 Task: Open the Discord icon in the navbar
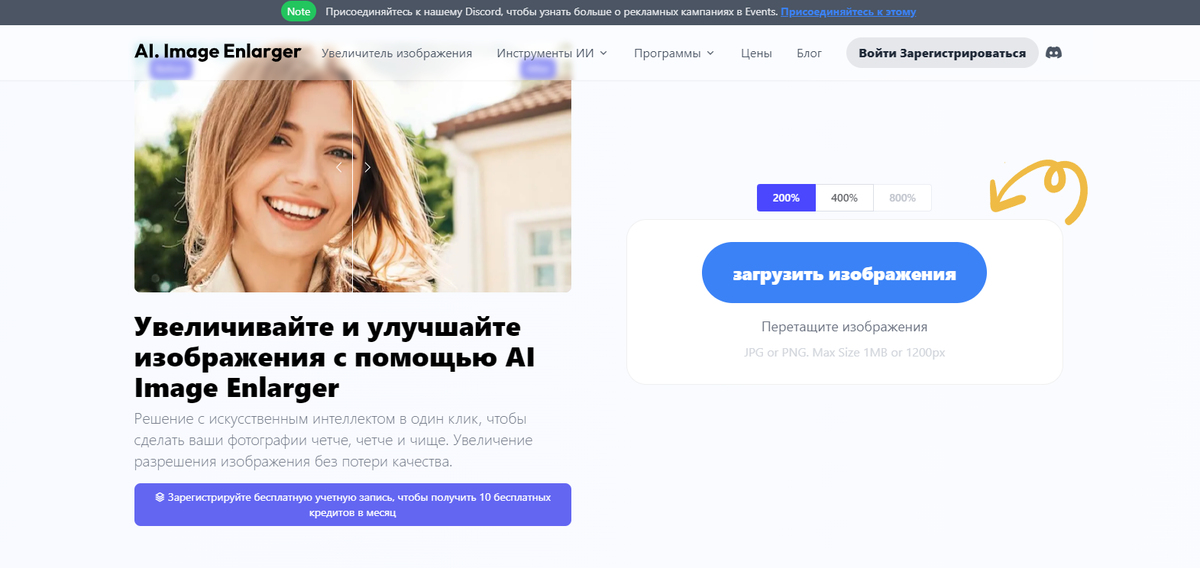coord(1053,53)
